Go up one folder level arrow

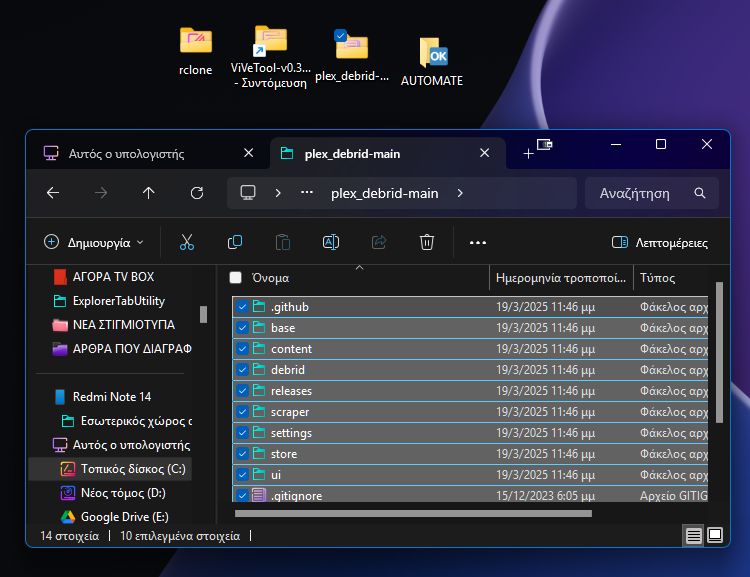(x=149, y=193)
